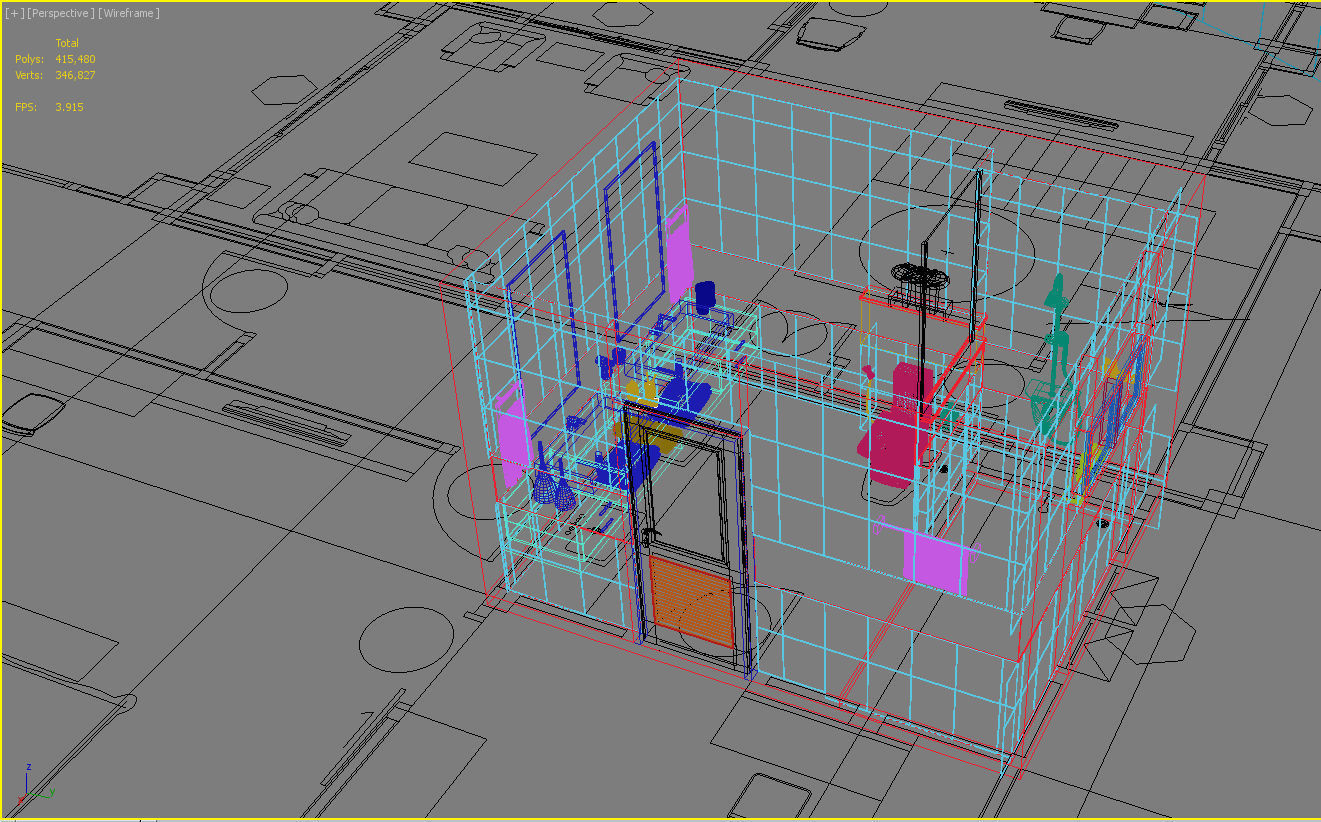Open the [+] viewport general menu
The width and height of the screenshot is (1321, 822).
click(x=14, y=13)
